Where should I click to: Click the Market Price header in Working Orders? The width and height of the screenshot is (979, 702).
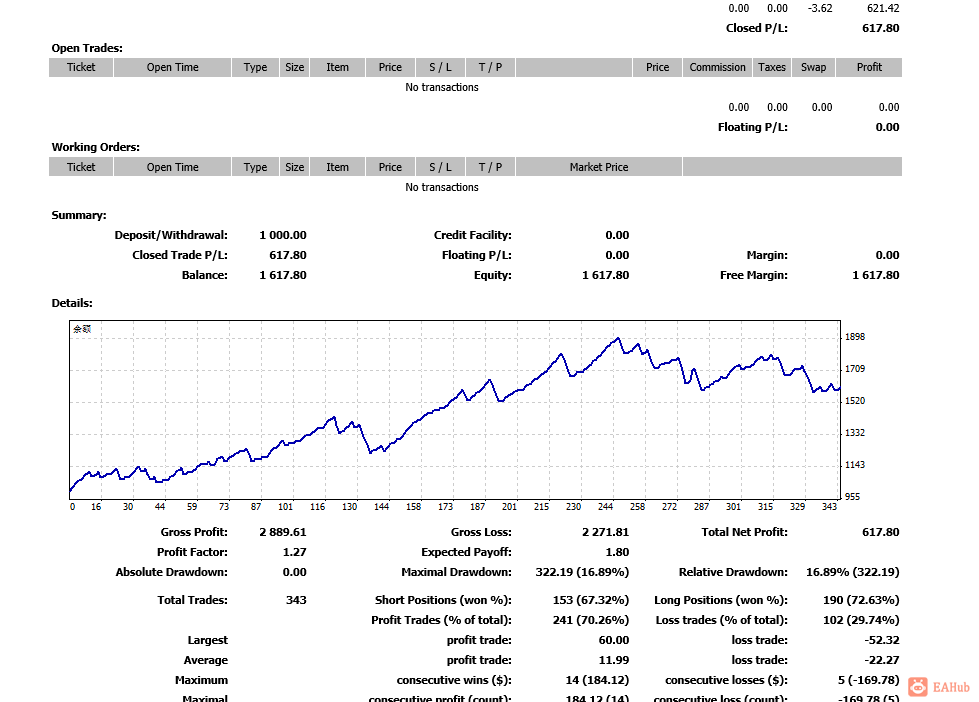click(599, 167)
